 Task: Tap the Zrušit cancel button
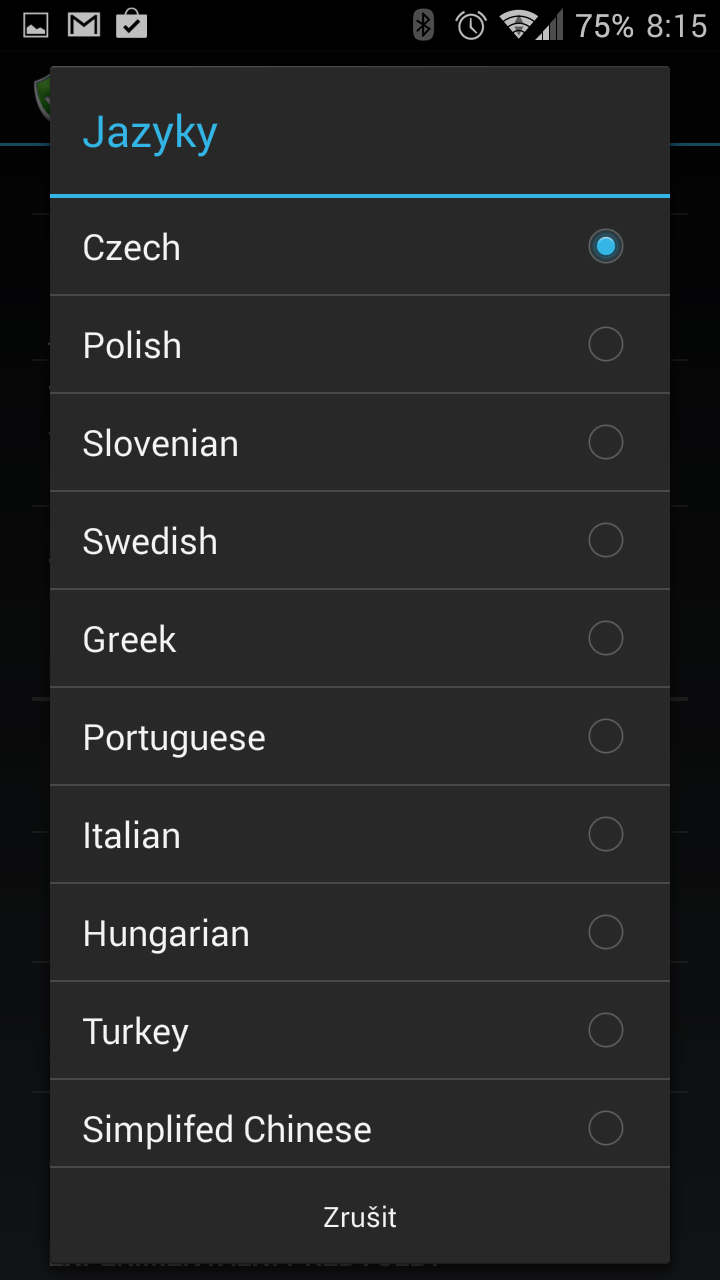(x=360, y=1216)
